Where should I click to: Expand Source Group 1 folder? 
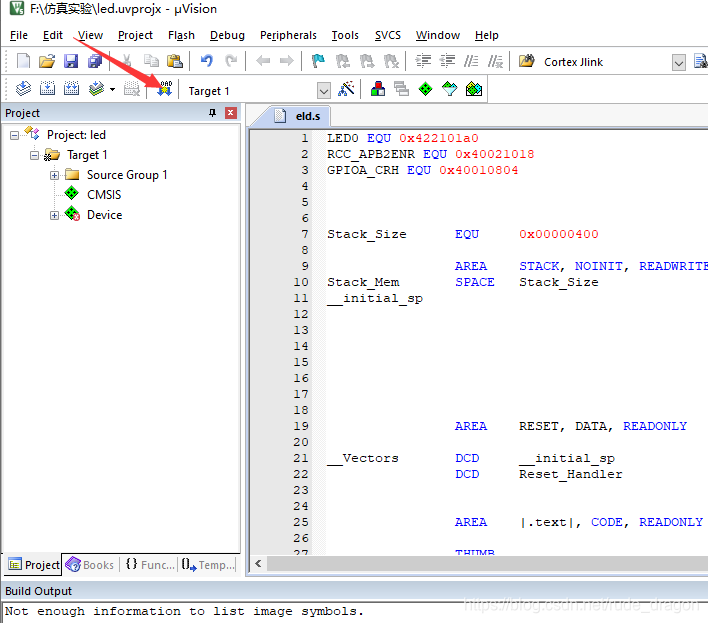tap(54, 175)
